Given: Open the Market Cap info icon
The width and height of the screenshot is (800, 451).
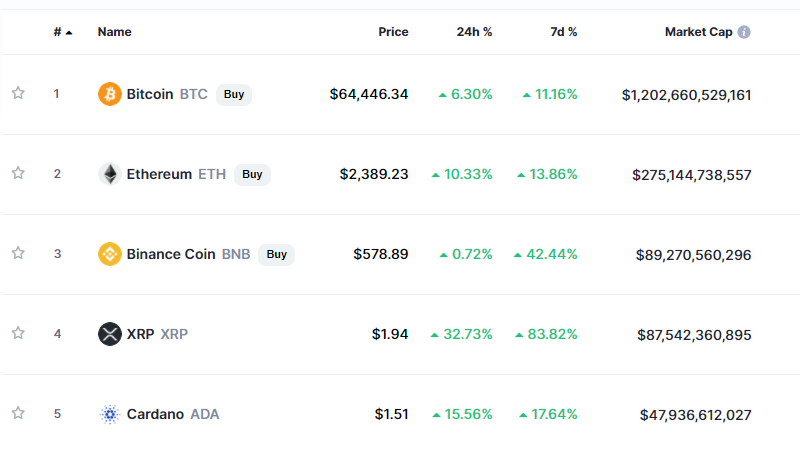Looking at the screenshot, I should pos(744,32).
